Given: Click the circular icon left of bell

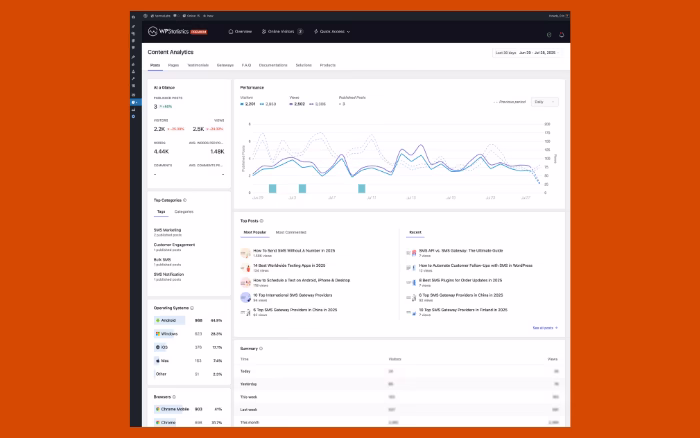Looking at the screenshot, I should tap(549, 34).
